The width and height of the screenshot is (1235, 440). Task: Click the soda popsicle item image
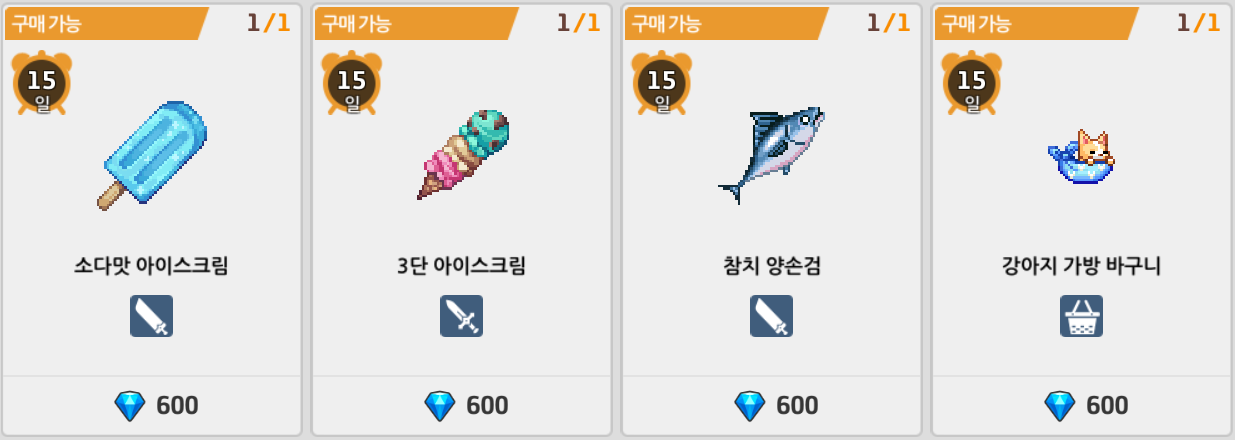click(152, 156)
